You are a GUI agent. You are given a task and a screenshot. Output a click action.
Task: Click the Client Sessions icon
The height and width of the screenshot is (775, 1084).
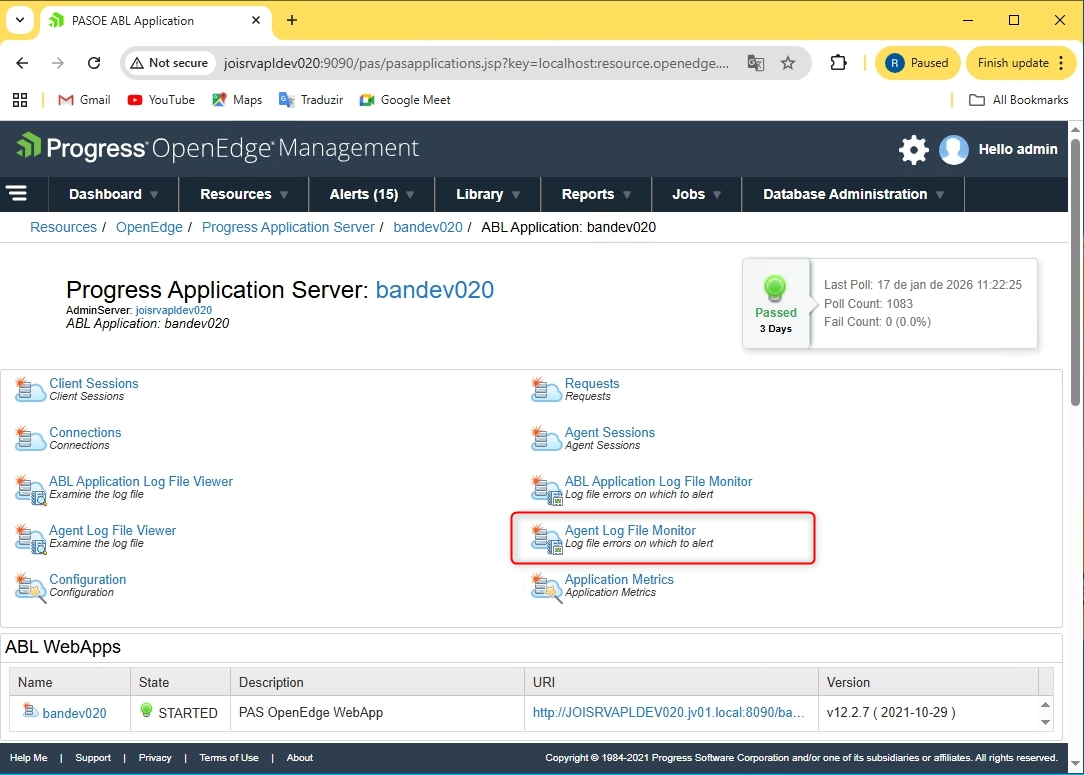30,389
